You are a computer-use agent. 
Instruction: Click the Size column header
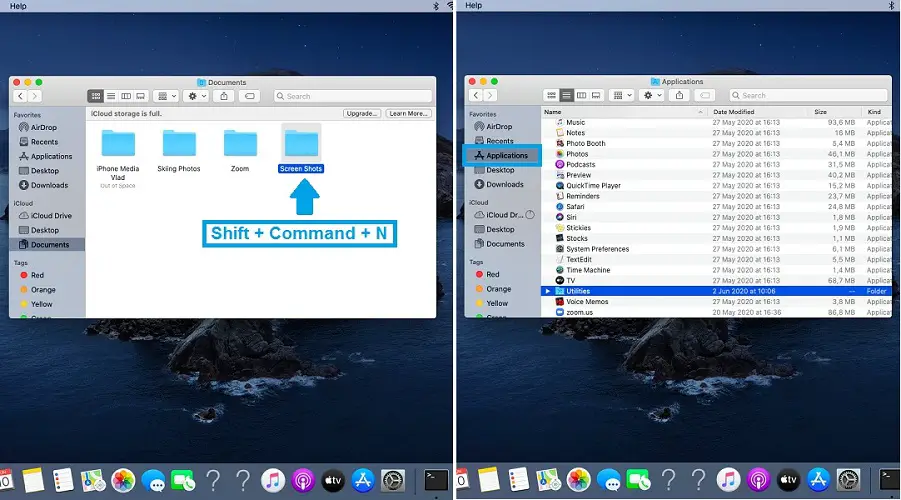(x=820, y=112)
